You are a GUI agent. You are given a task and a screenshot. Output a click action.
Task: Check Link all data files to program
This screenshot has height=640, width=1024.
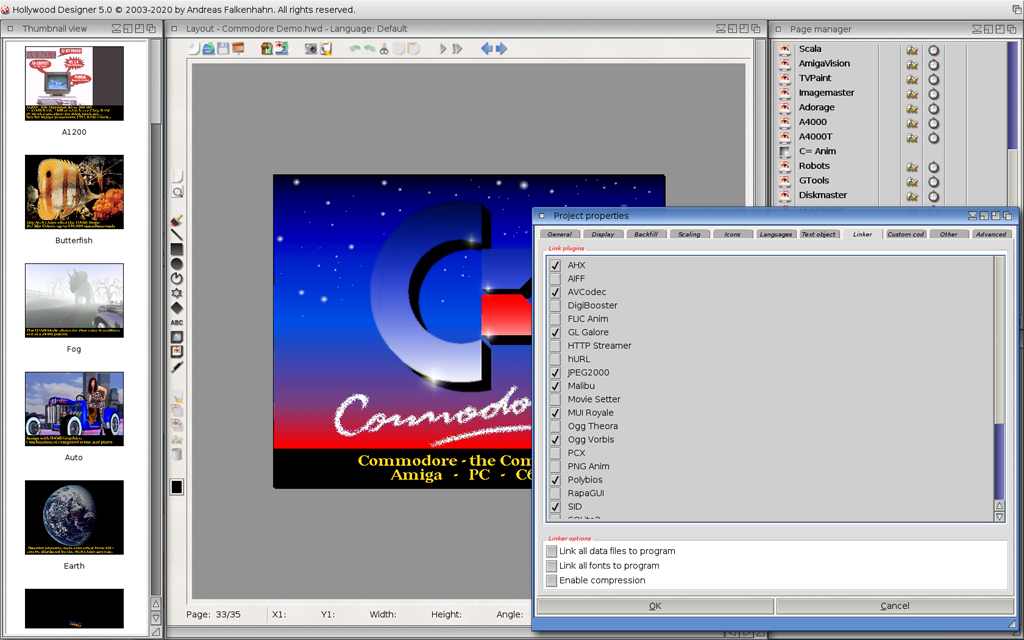click(552, 551)
